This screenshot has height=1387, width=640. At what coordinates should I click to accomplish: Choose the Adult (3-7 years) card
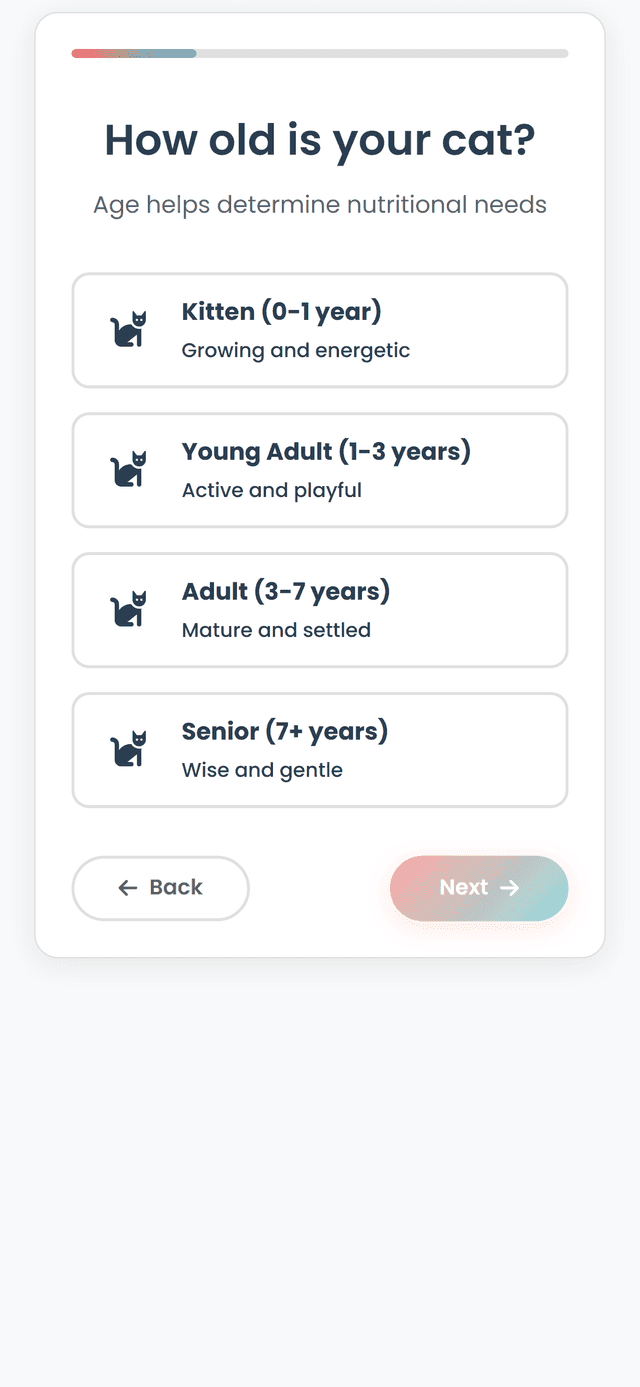click(320, 610)
